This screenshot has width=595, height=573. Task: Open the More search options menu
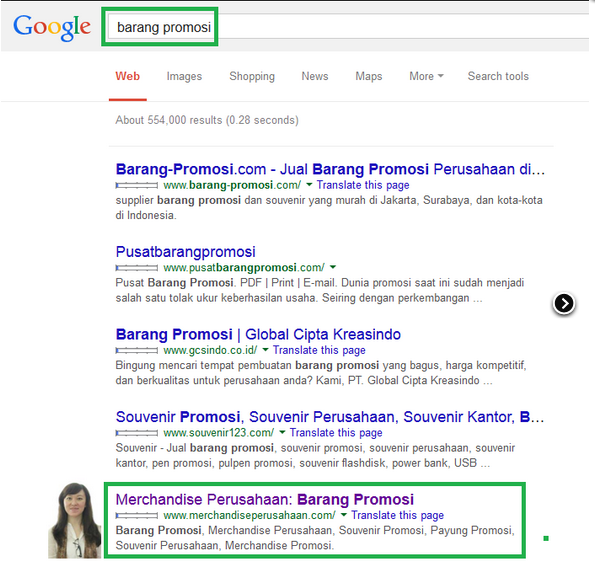tap(426, 76)
